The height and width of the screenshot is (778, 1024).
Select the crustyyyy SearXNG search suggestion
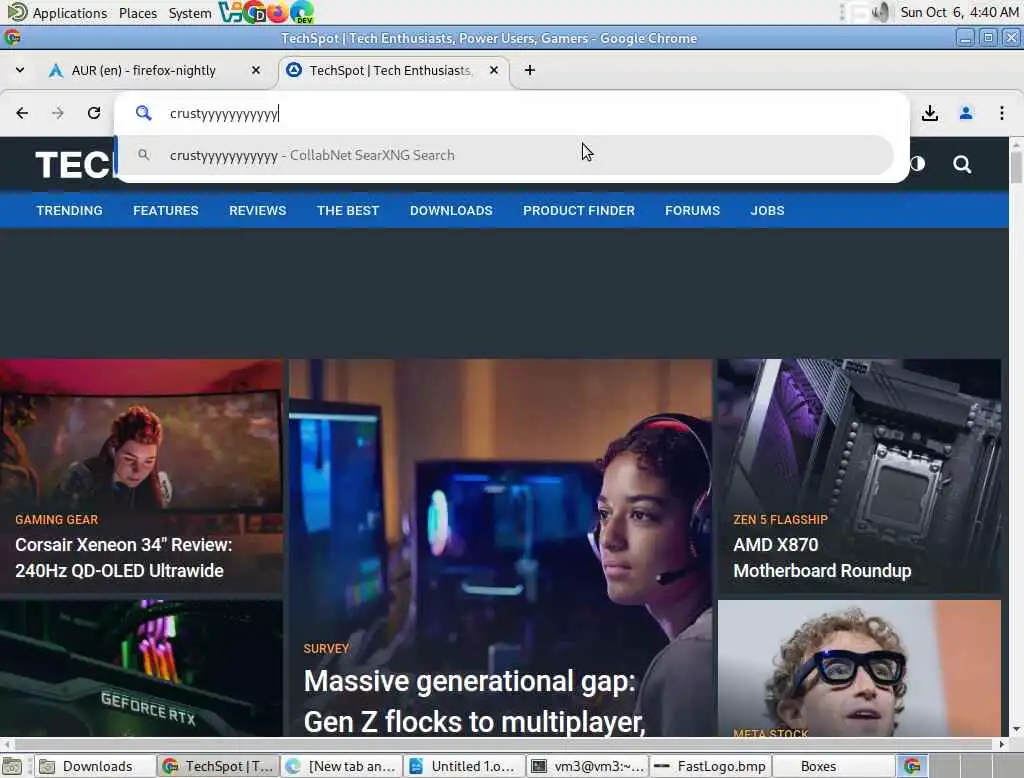[x=504, y=155]
